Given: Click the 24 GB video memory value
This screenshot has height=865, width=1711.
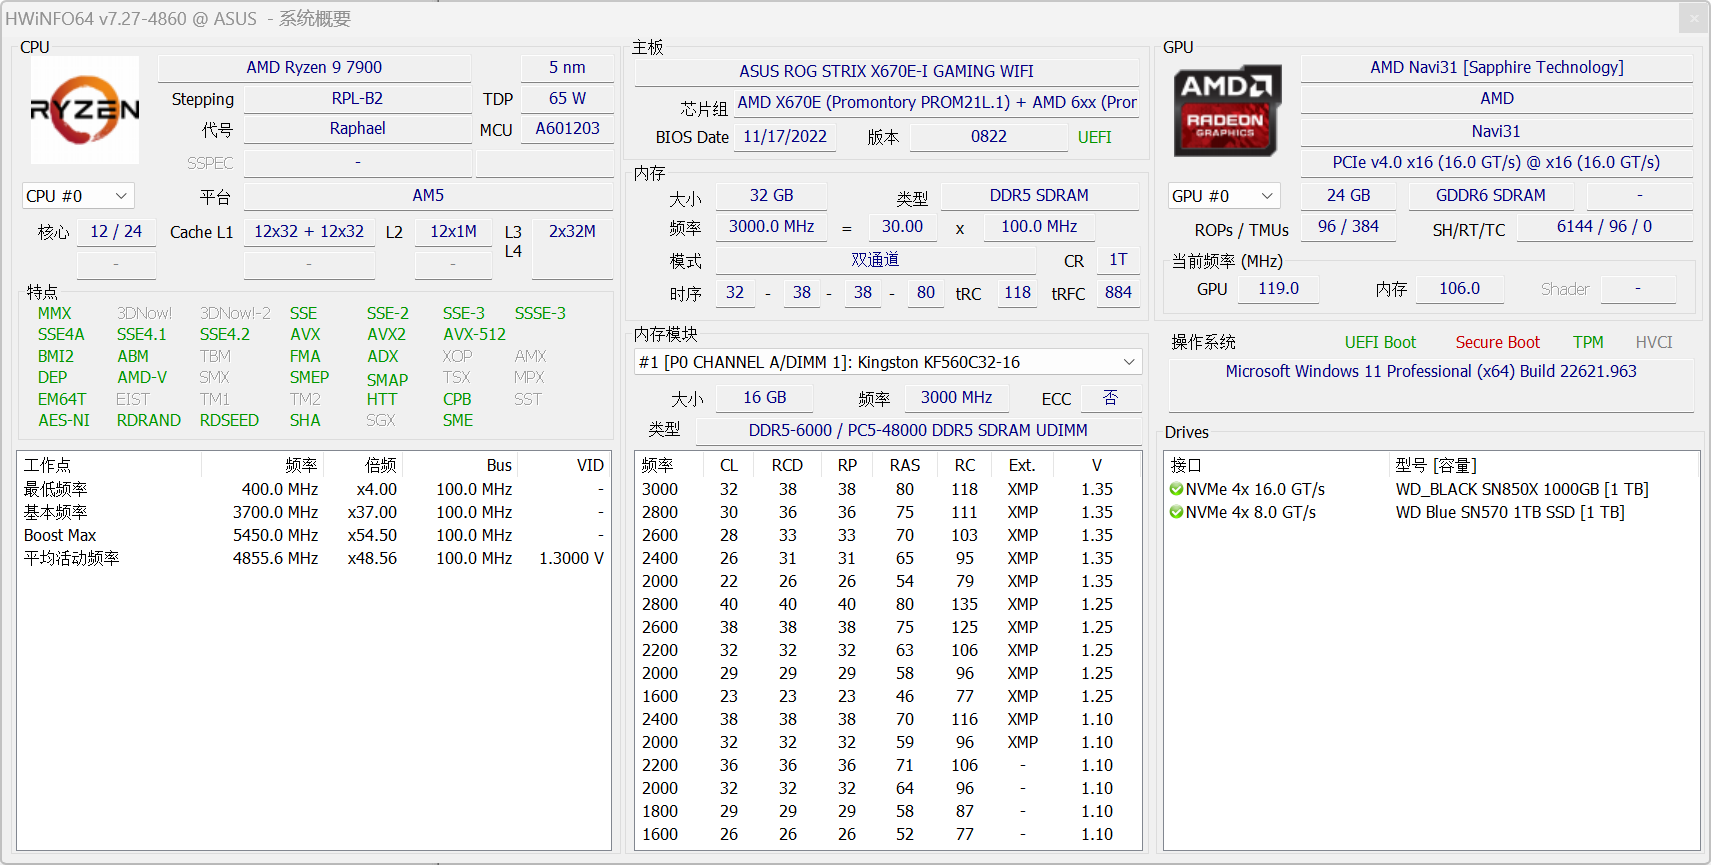Looking at the screenshot, I should 1348,195.
